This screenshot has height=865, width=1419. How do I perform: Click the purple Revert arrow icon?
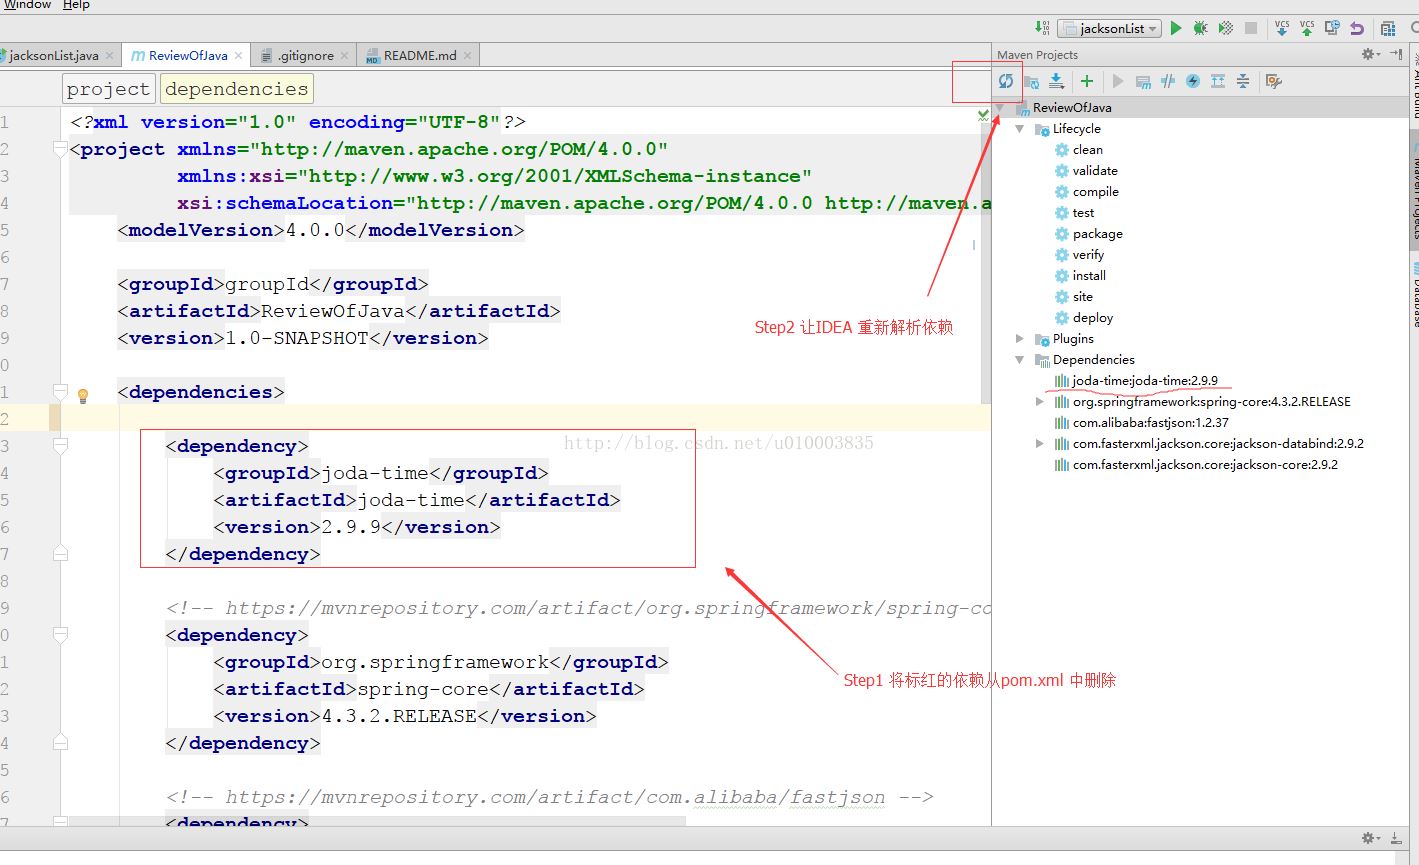pyautogui.click(x=1356, y=28)
